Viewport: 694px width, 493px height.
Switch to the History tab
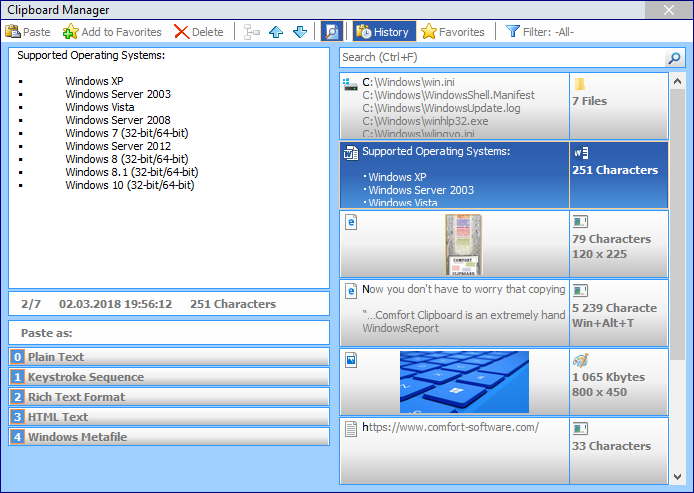pos(384,32)
